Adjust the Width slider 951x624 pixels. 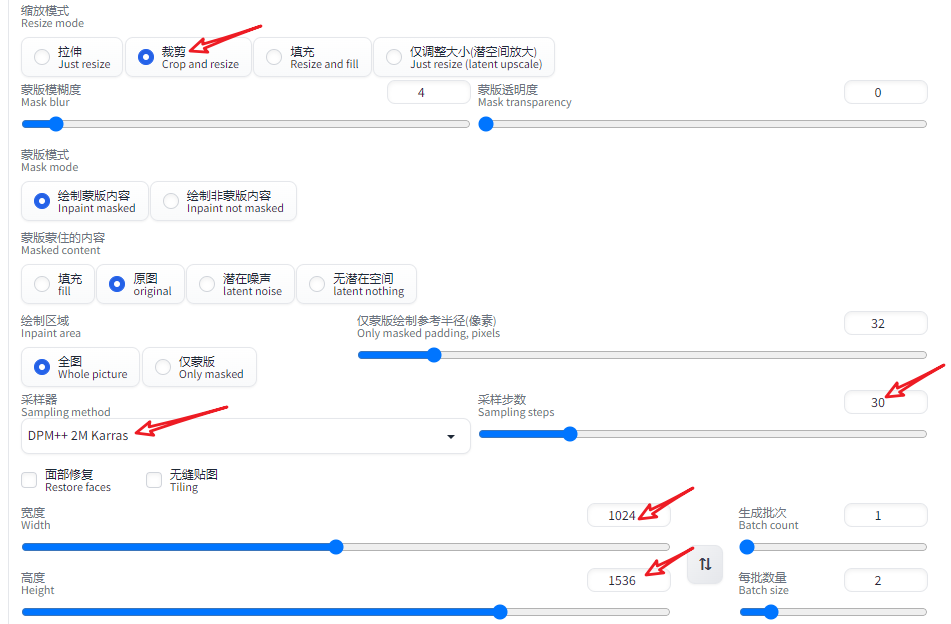click(x=346, y=546)
